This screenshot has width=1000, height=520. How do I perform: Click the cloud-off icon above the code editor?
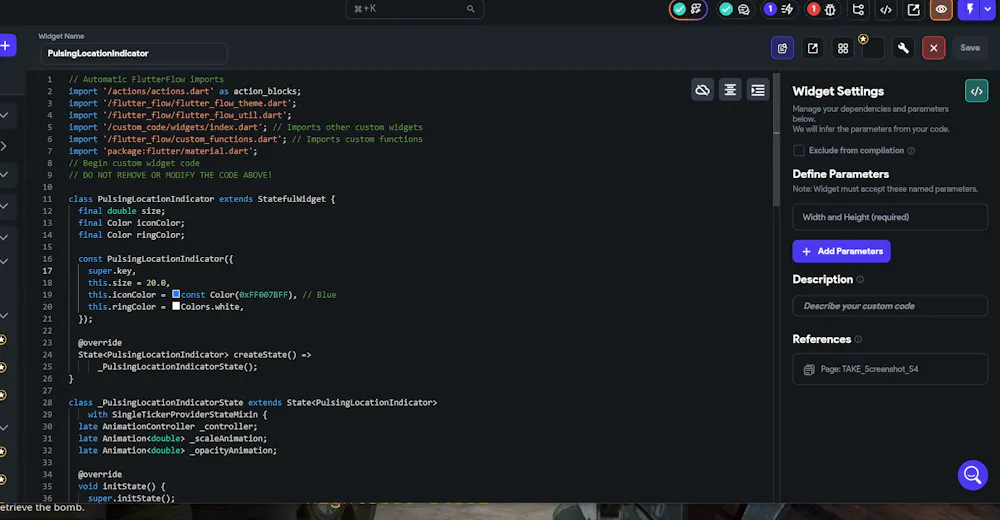702,91
